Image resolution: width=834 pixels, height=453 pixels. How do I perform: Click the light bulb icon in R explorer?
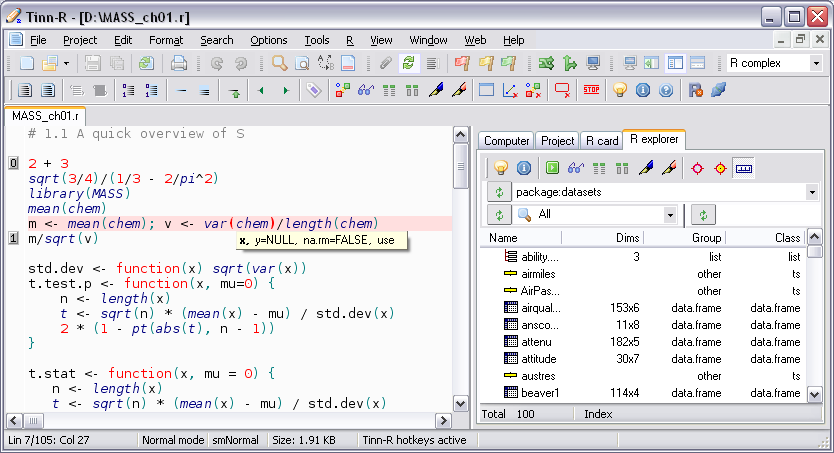coord(500,167)
